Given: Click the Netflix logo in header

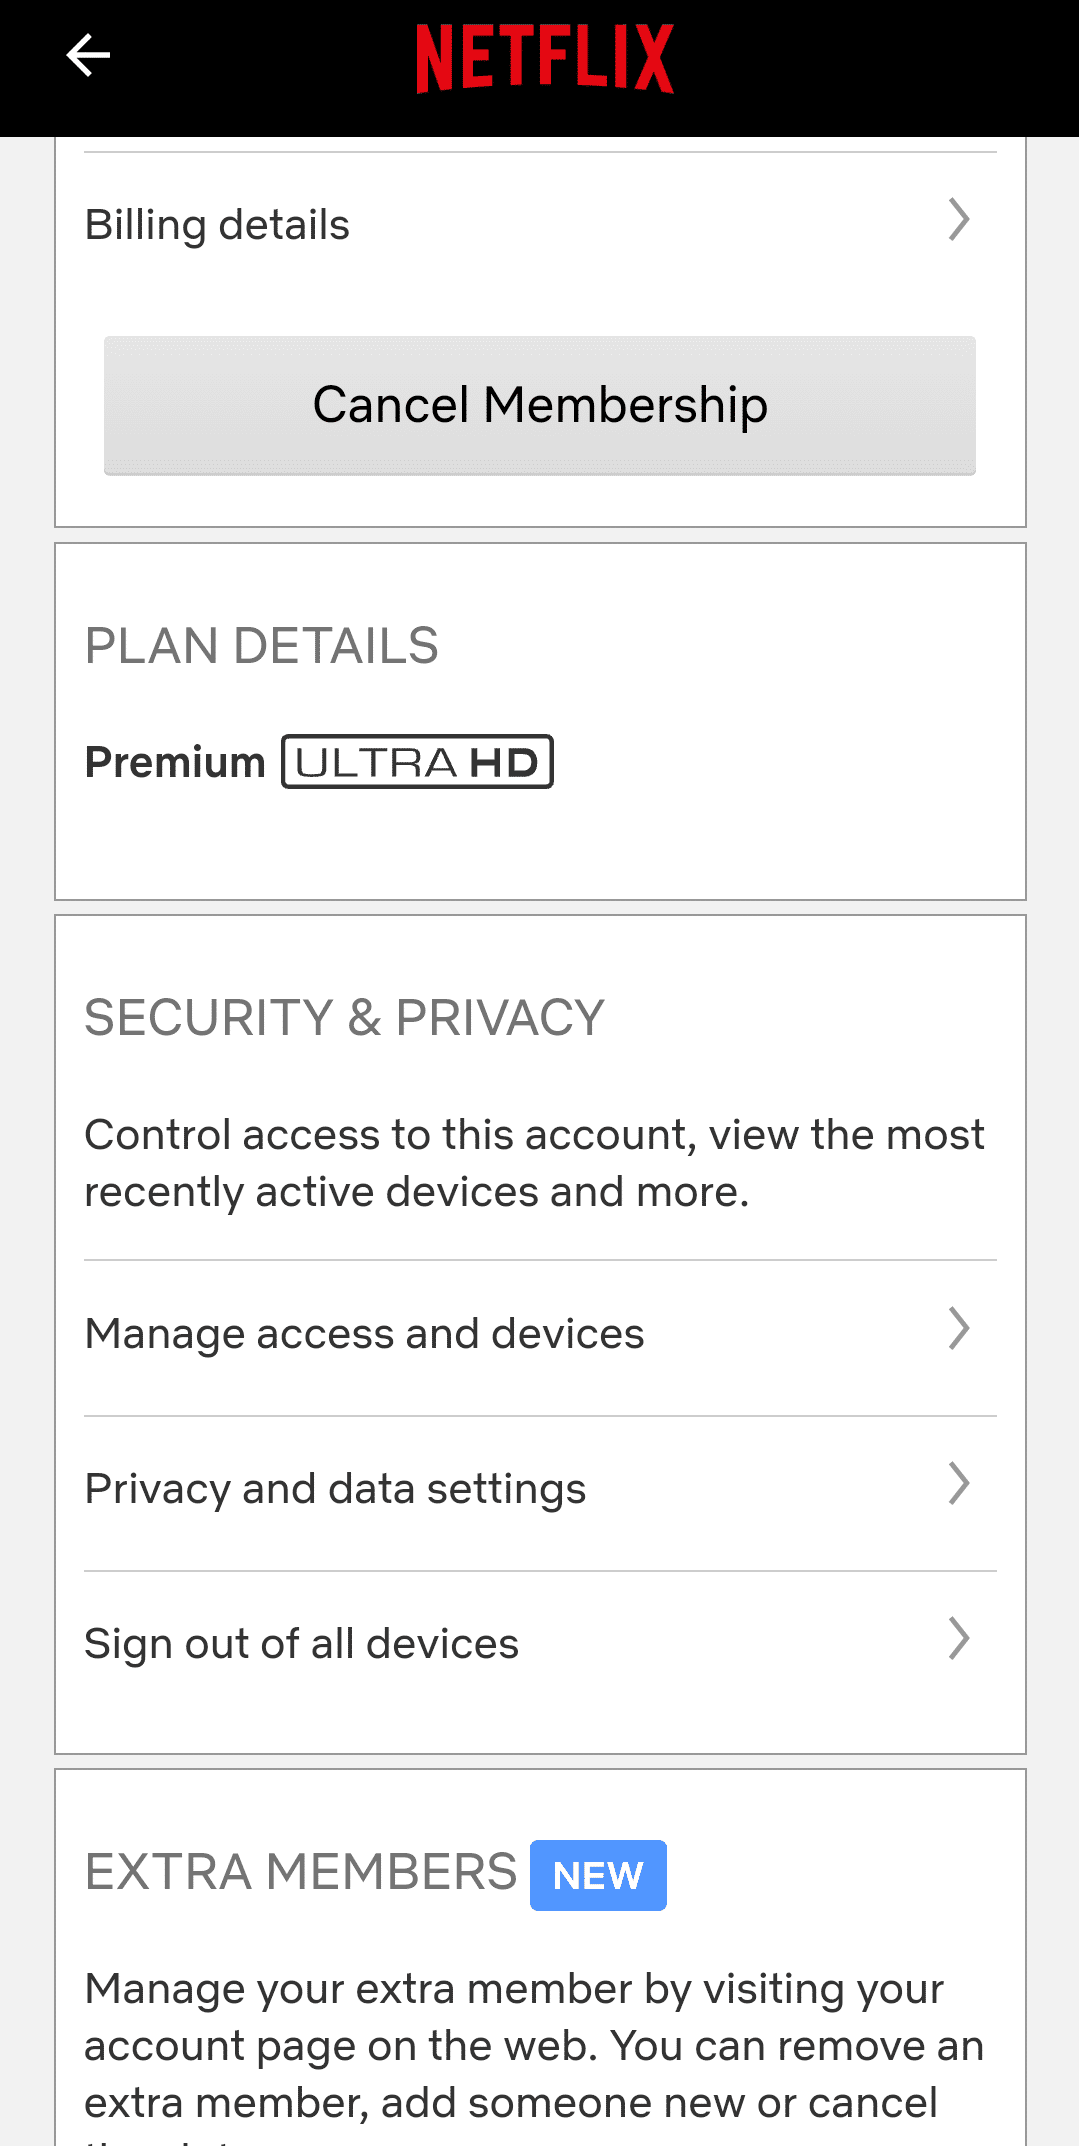Looking at the screenshot, I should pyautogui.click(x=545, y=59).
